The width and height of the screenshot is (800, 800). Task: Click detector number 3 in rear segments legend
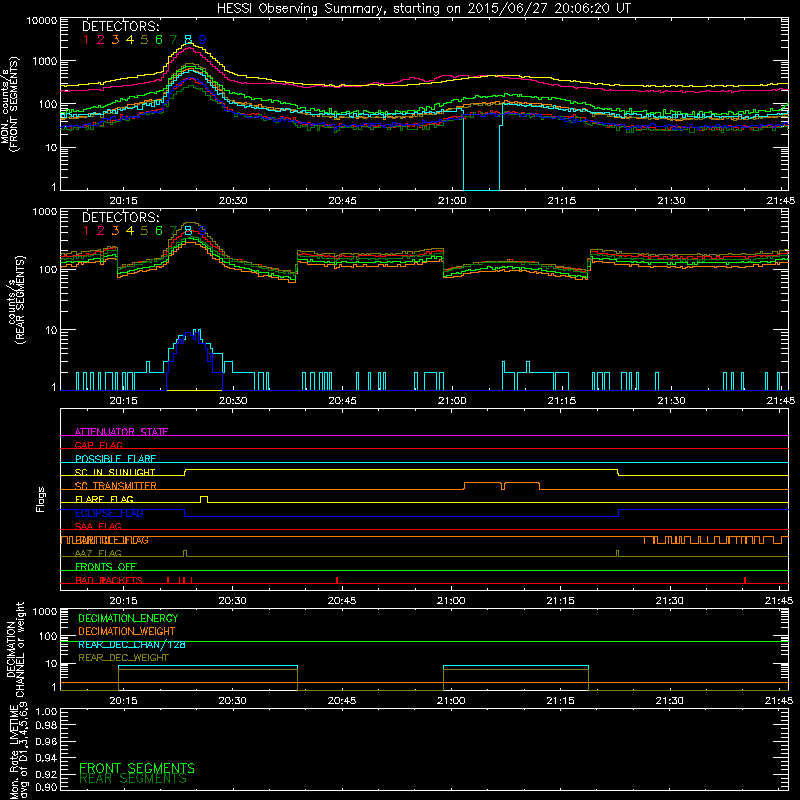point(115,231)
